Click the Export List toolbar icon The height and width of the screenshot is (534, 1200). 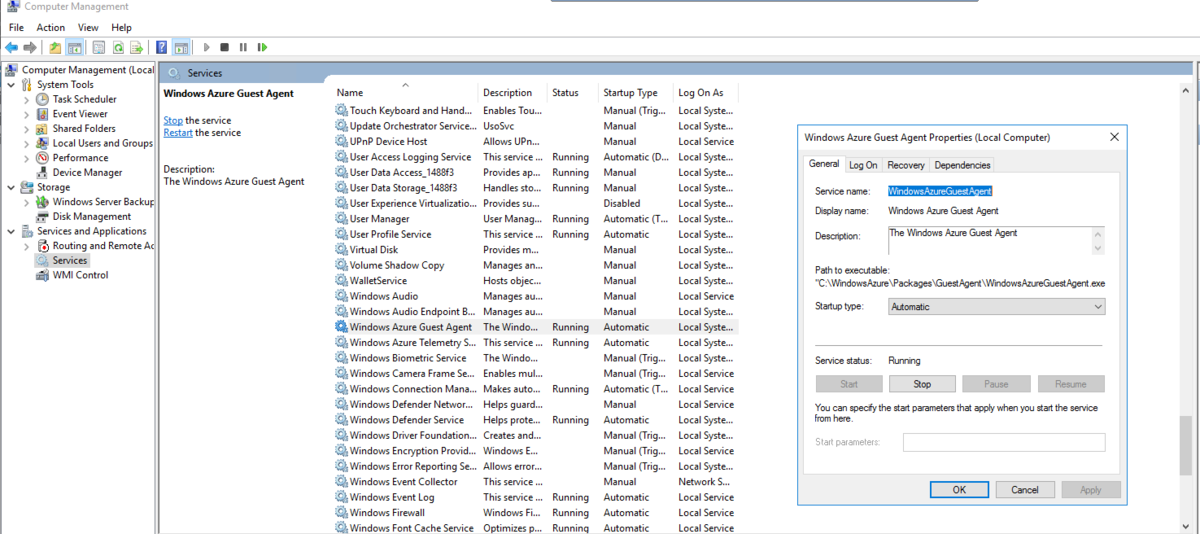[136, 47]
